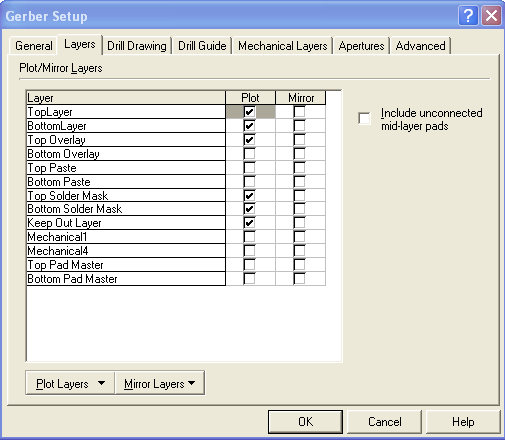Enable Plot for Mechanical1 layer
This screenshot has height=441, width=505.
[249, 237]
